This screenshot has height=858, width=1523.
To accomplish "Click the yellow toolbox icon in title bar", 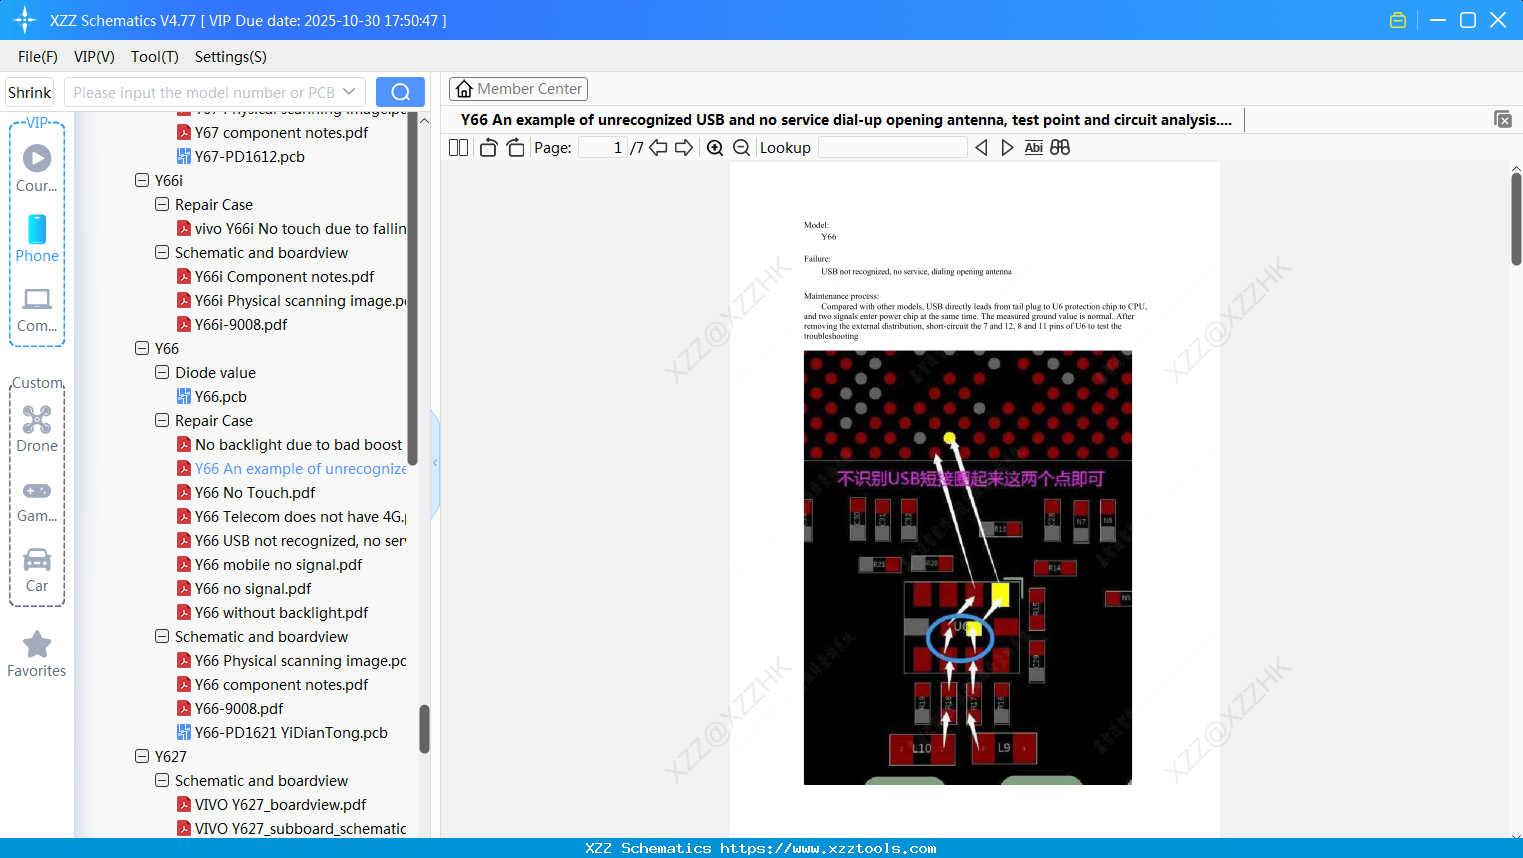I will coord(1398,20).
